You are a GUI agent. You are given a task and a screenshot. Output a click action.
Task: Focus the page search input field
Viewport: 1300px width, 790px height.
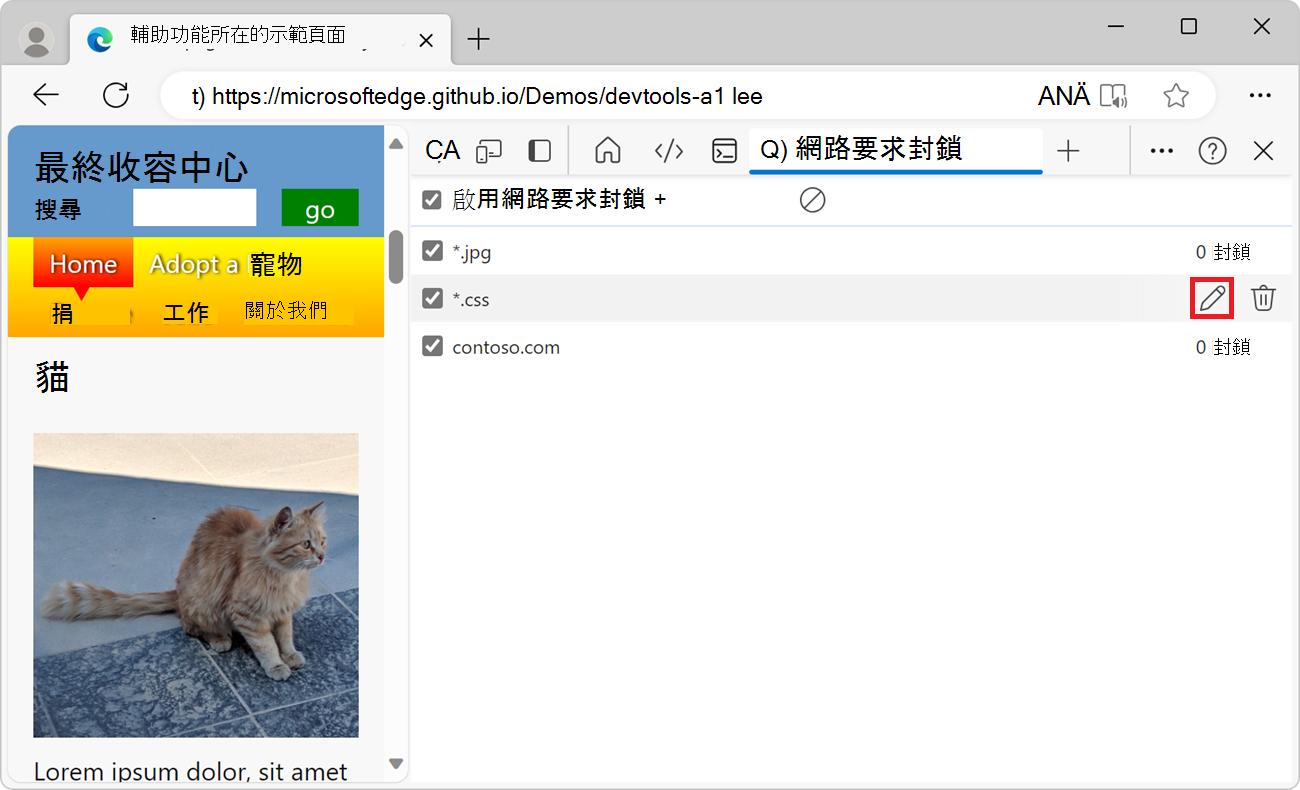click(x=195, y=208)
